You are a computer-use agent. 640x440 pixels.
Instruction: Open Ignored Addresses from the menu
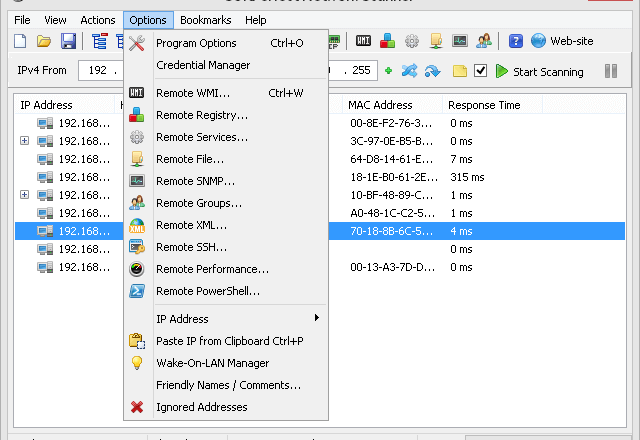(201, 407)
